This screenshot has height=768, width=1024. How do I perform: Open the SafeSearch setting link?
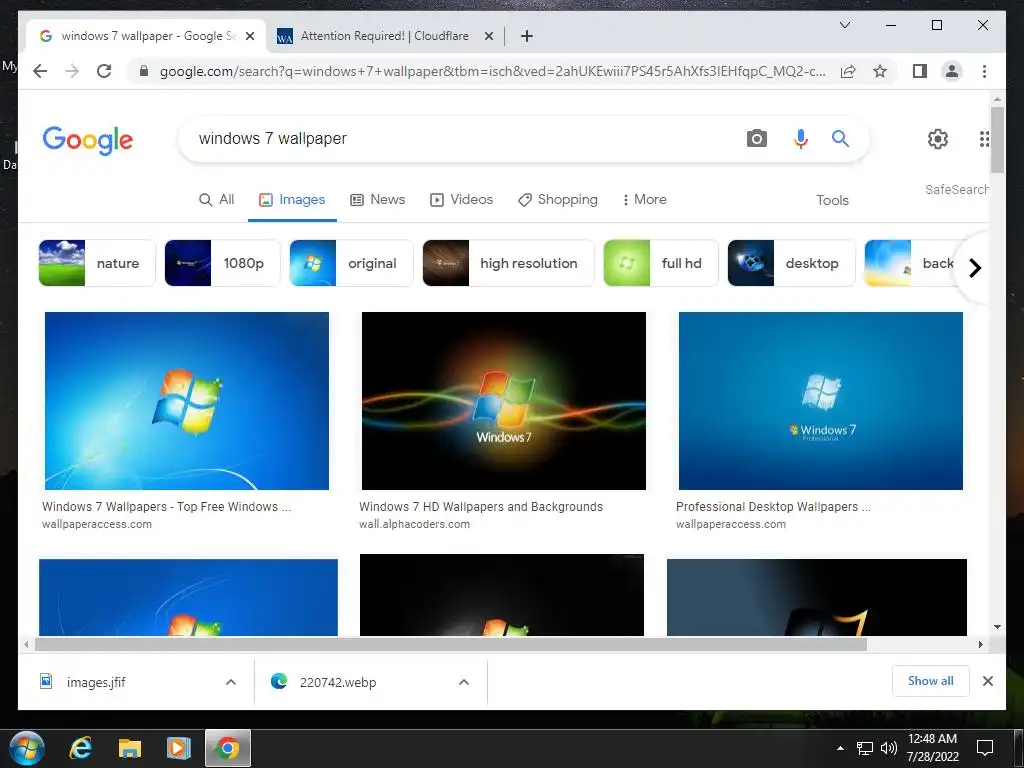tap(956, 189)
